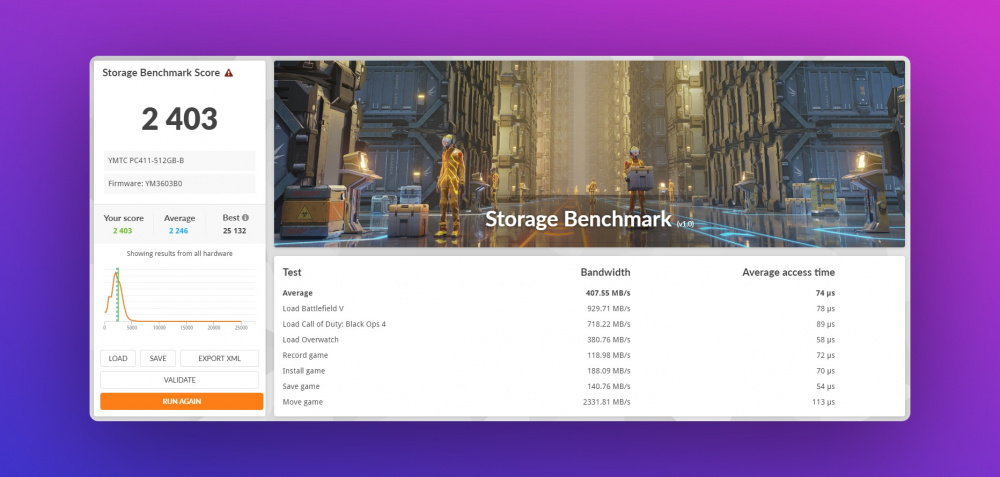Click the YMTC PC411-512GB-B device name
This screenshot has width=1000, height=477.
[x=180, y=161]
